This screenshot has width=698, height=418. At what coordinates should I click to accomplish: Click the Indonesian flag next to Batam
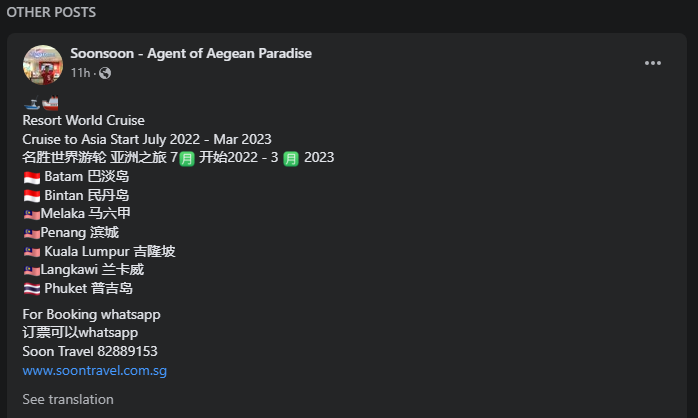32,177
